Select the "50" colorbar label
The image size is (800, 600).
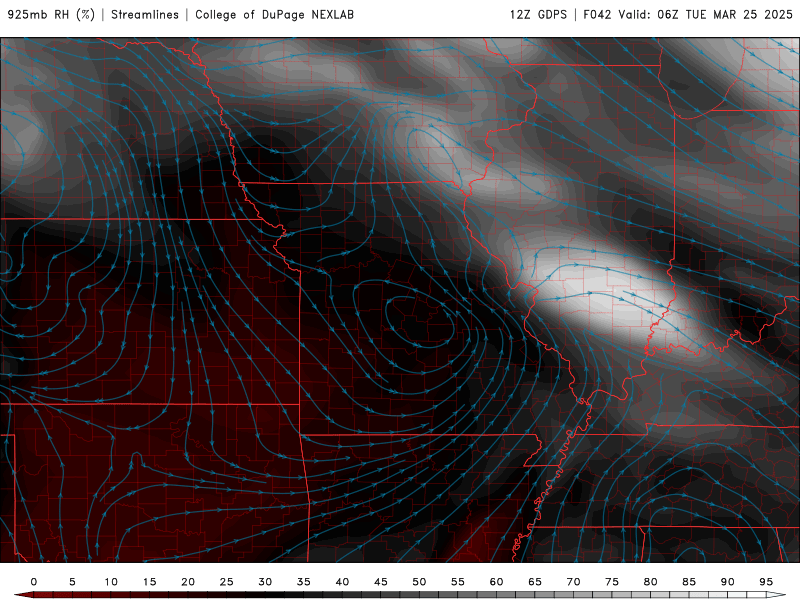[419, 582]
